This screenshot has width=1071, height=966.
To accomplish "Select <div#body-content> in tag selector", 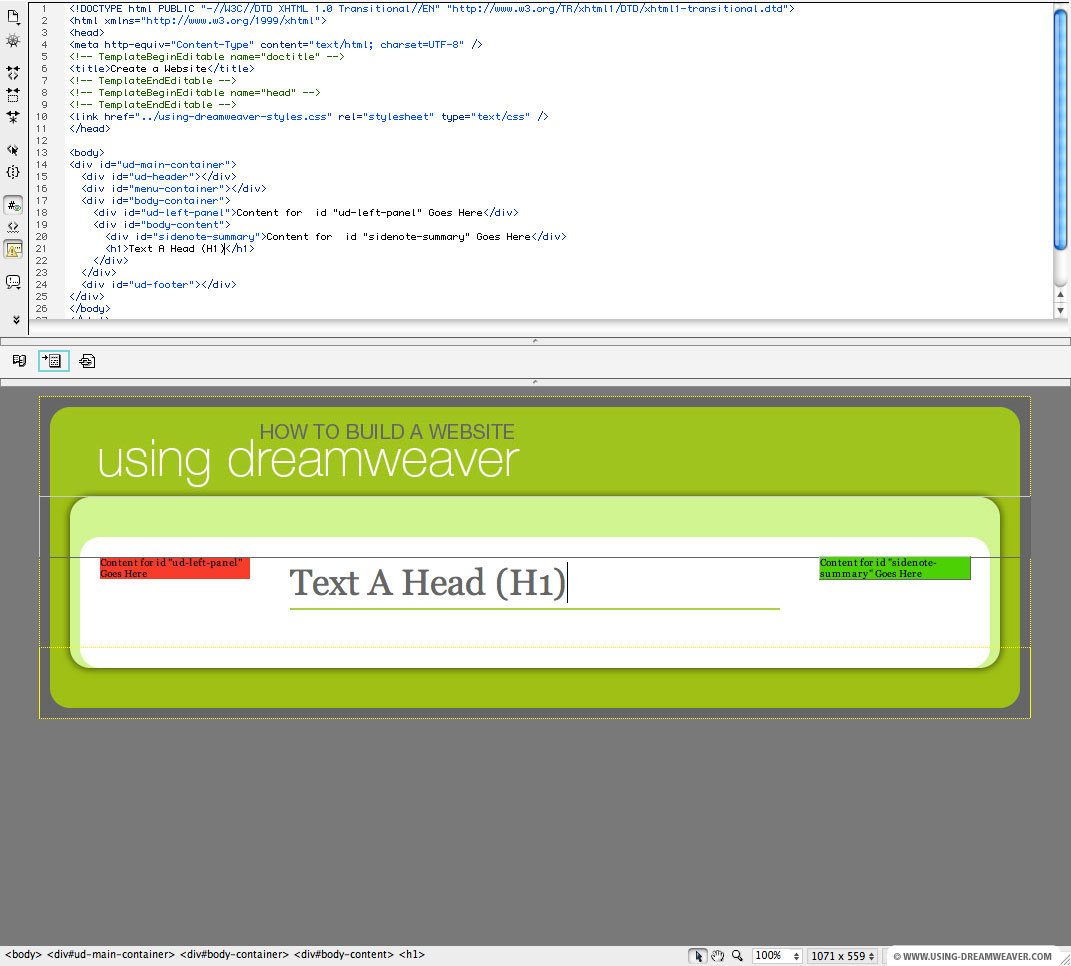I will pos(344,954).
